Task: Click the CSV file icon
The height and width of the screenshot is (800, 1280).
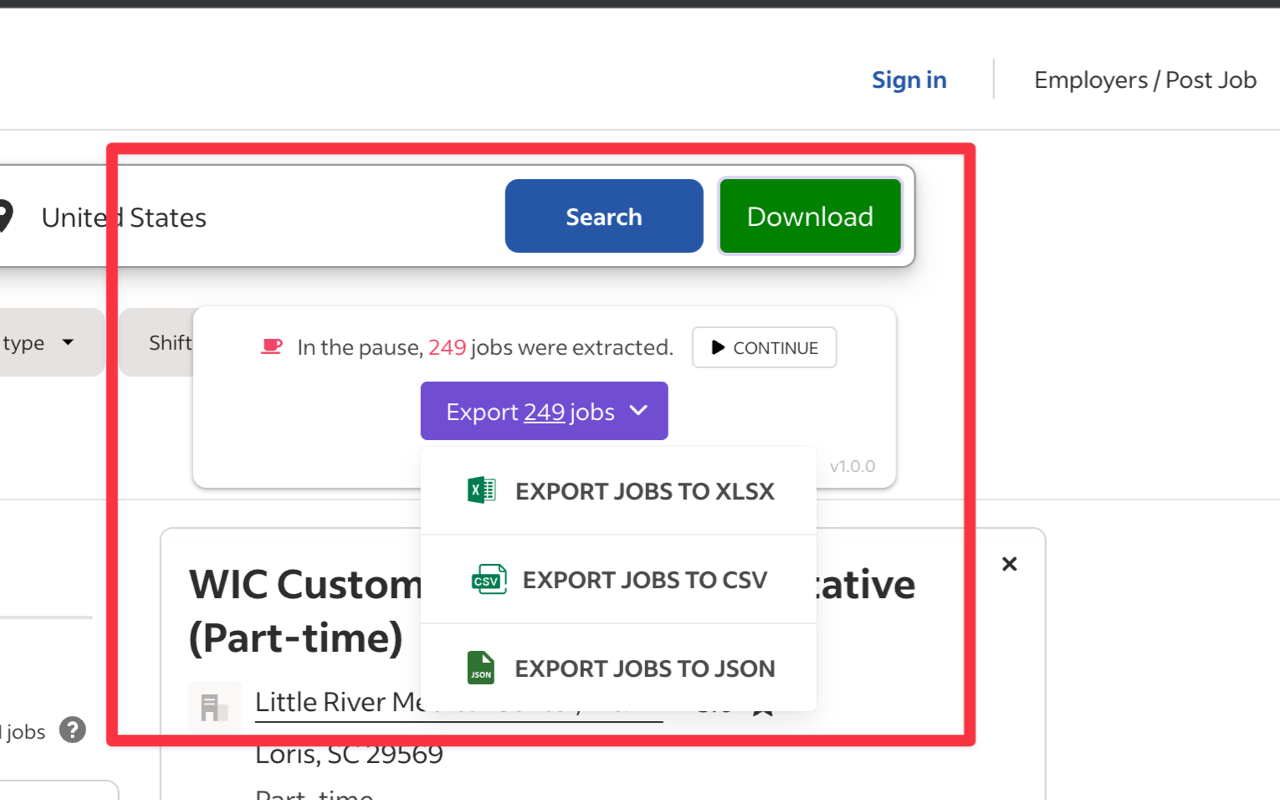Action: pos(489,579)
